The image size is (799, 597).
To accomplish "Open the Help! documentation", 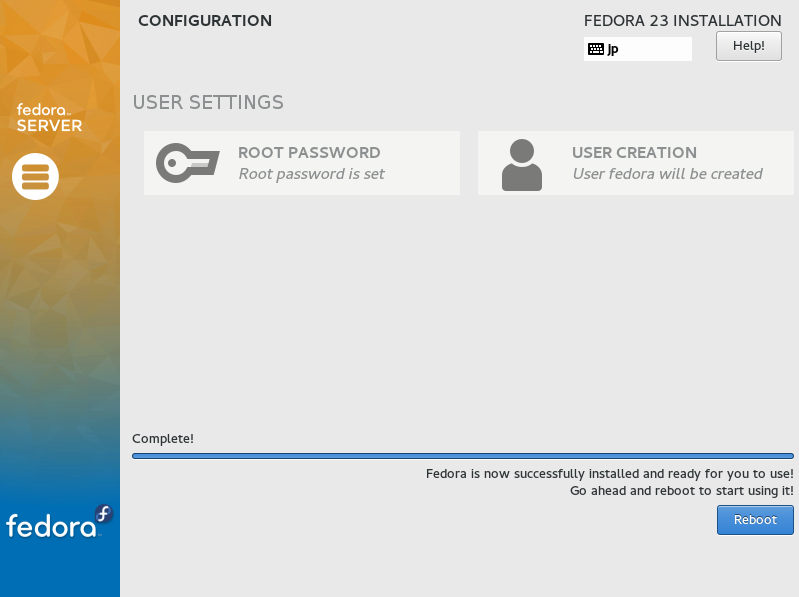I will [x=749, y=46].
